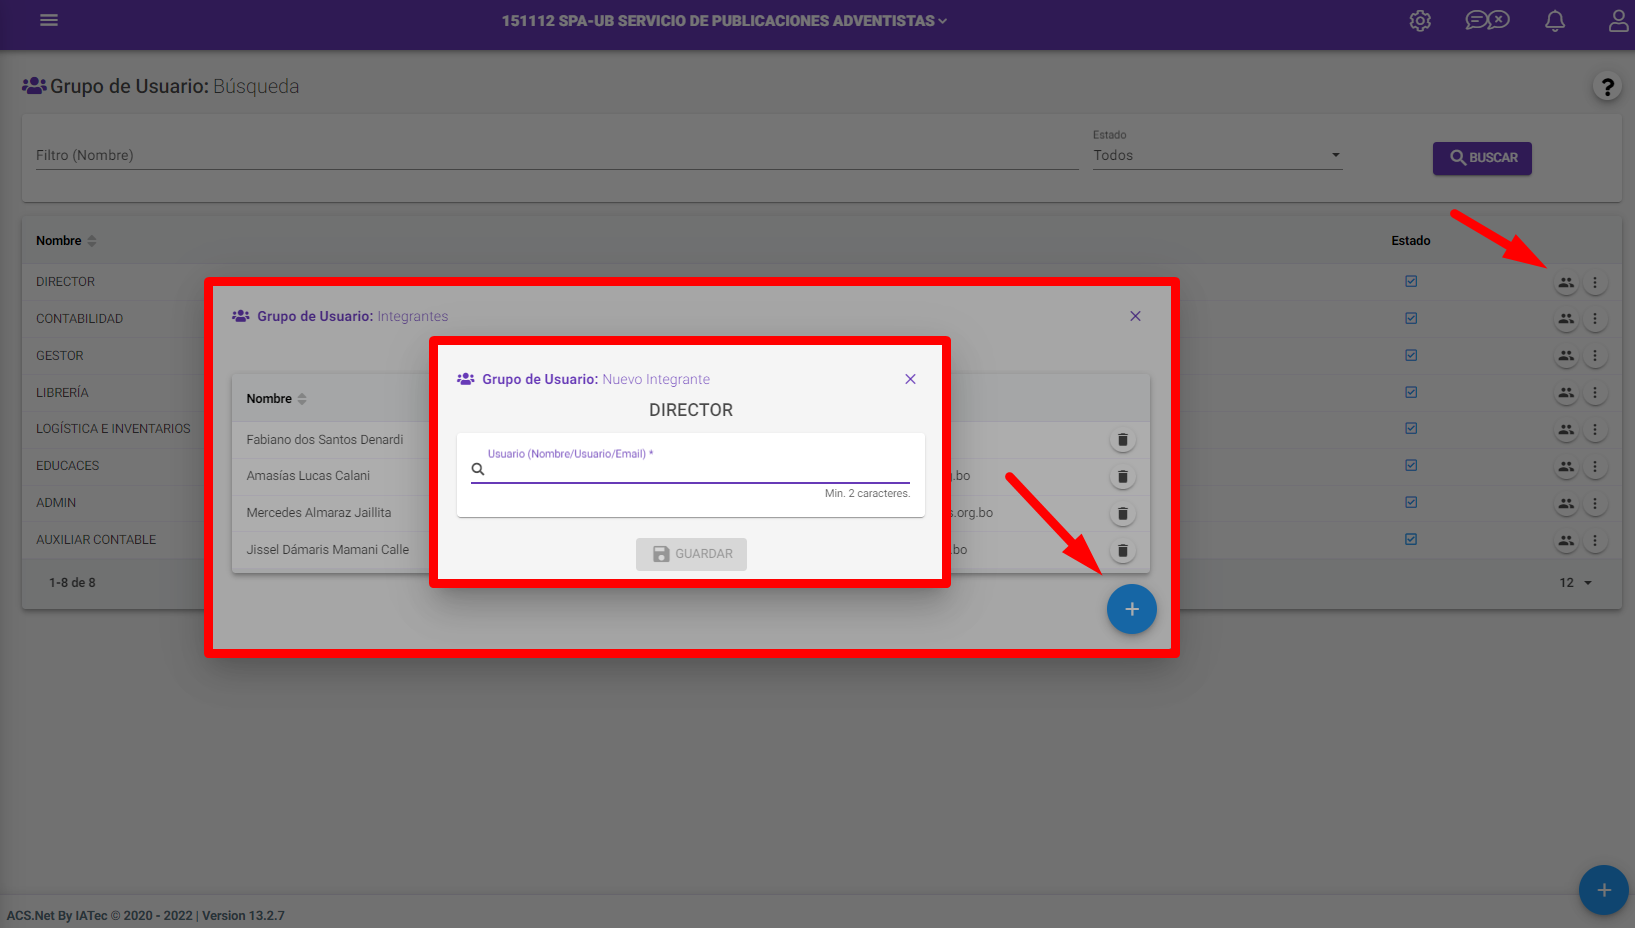Open the hamburger main menu
This screenshot has height=928, width=1635.
(49, 20)
